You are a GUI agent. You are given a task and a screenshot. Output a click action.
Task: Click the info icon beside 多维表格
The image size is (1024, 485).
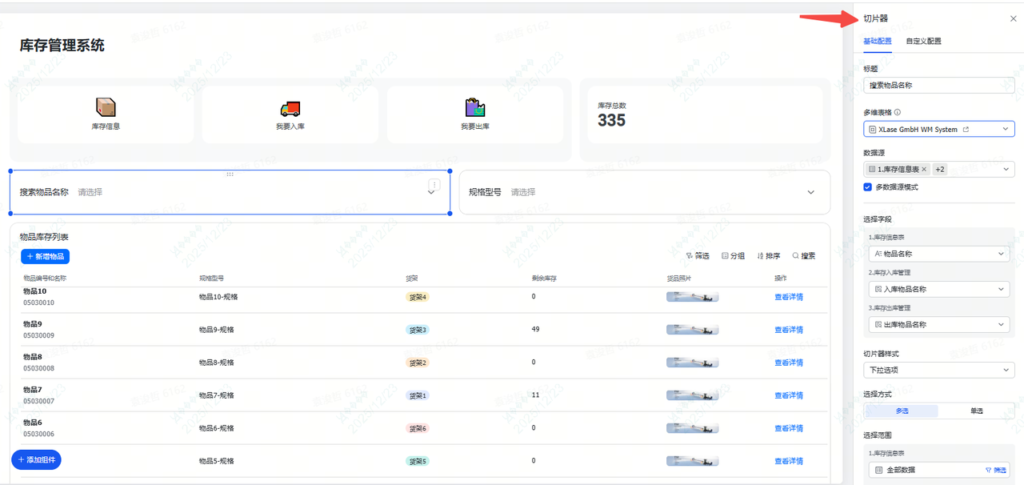click(x=897, y=112)
